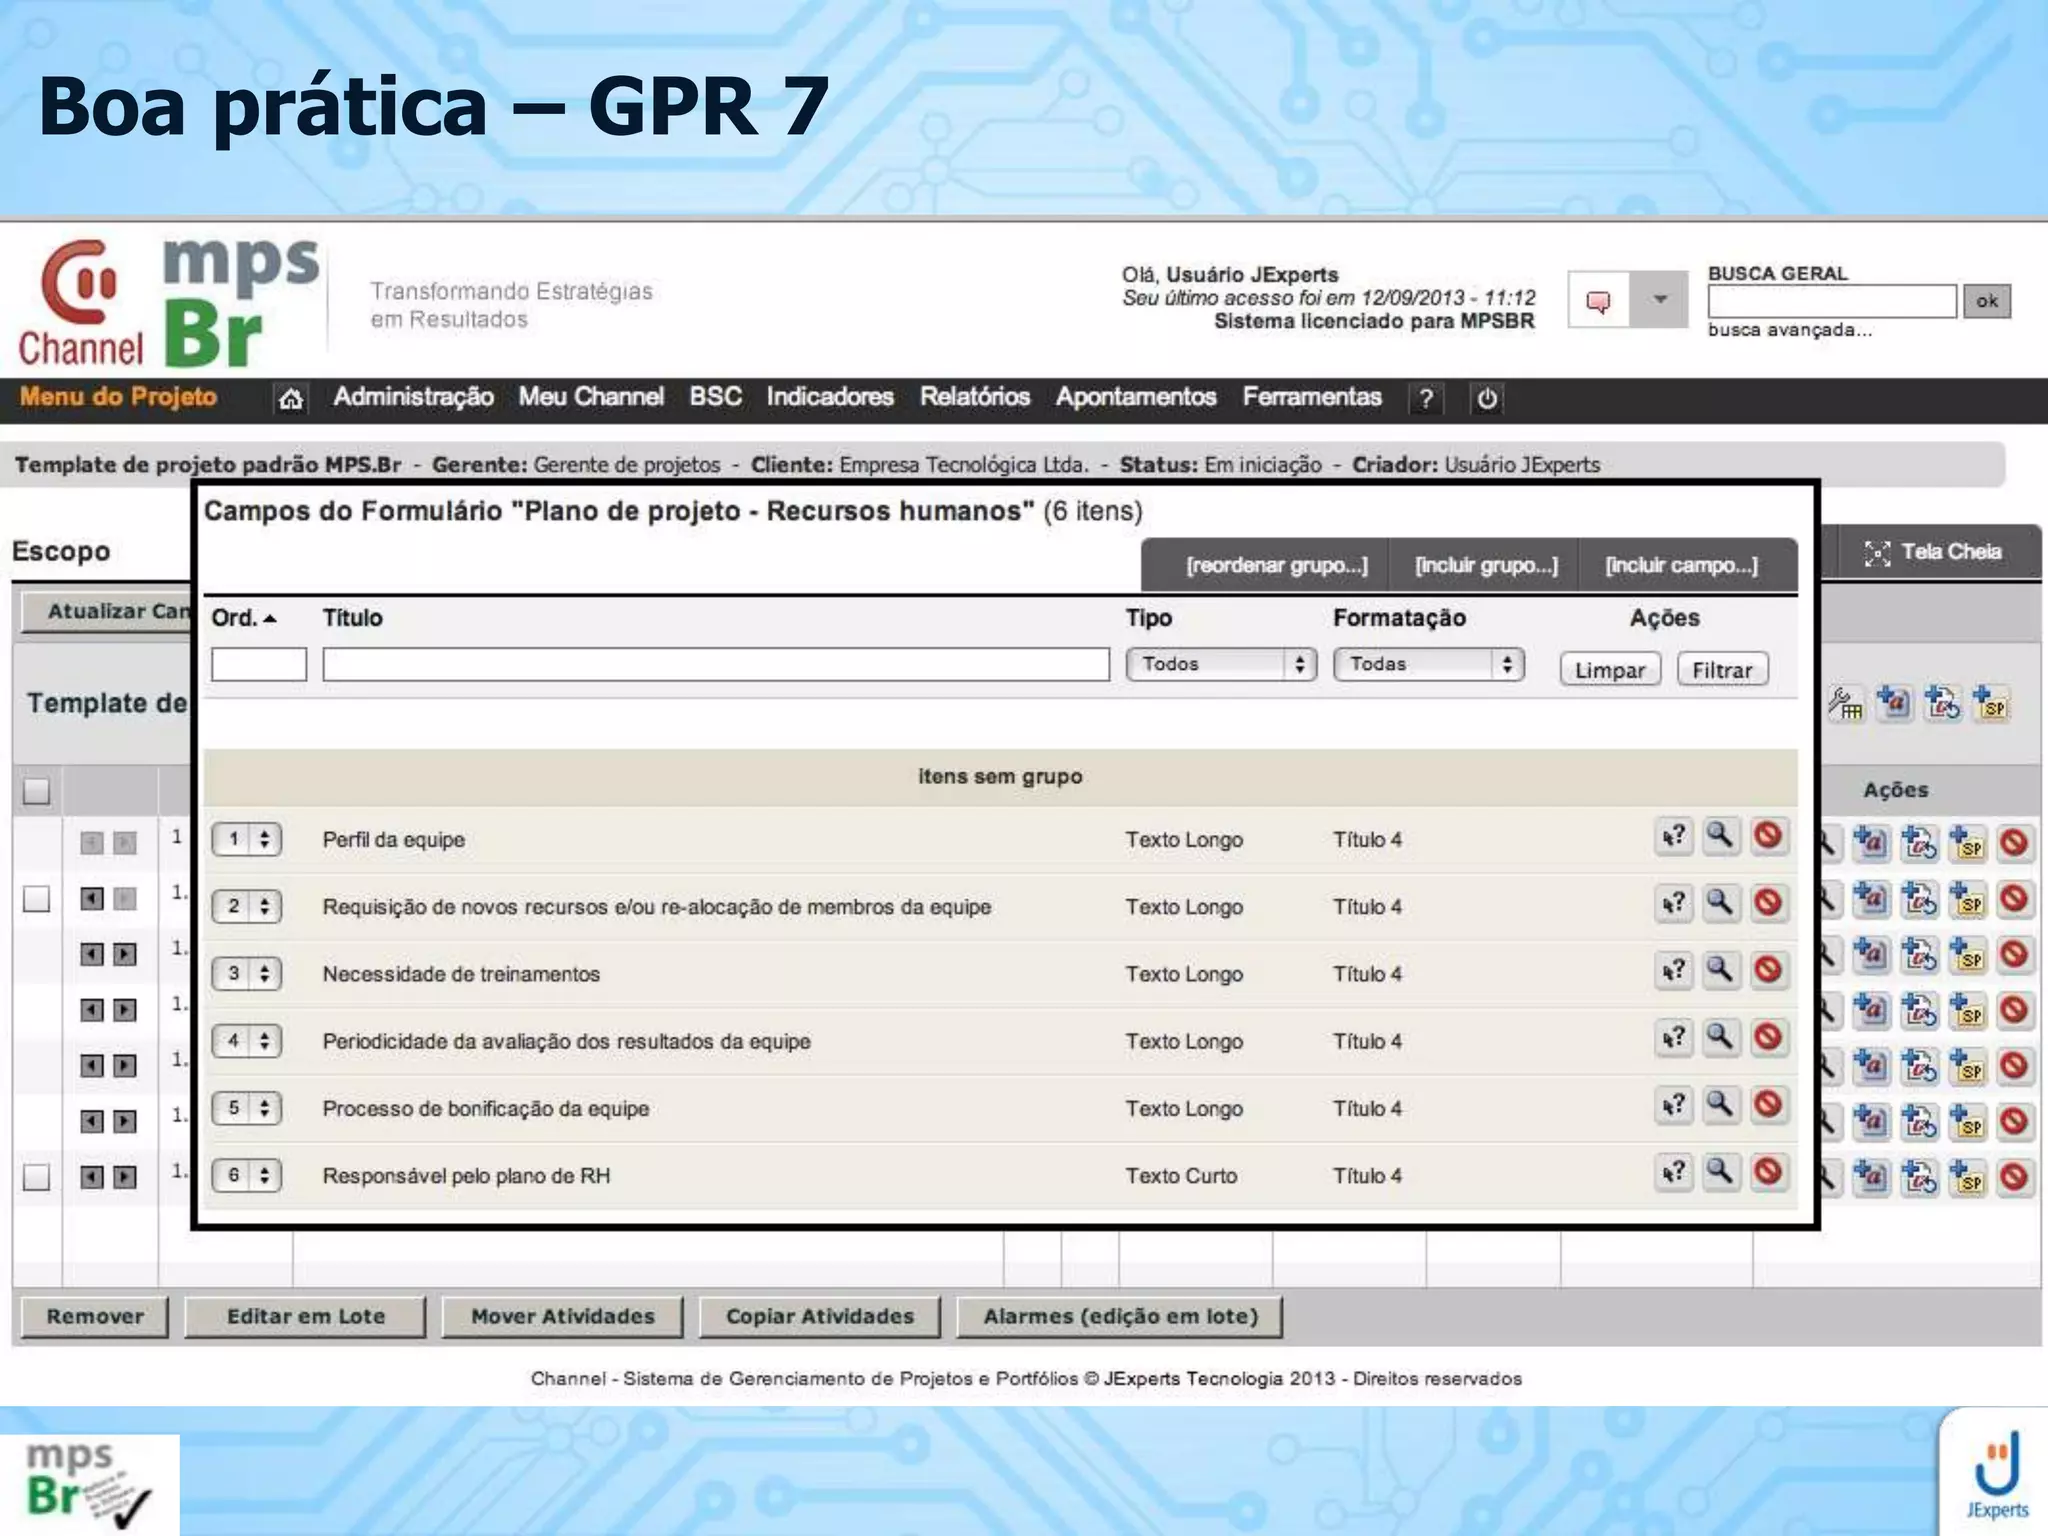Toggle select-all checkbox in background table header
Screen dimensions: 2048x1536
(x=36, y=791)
